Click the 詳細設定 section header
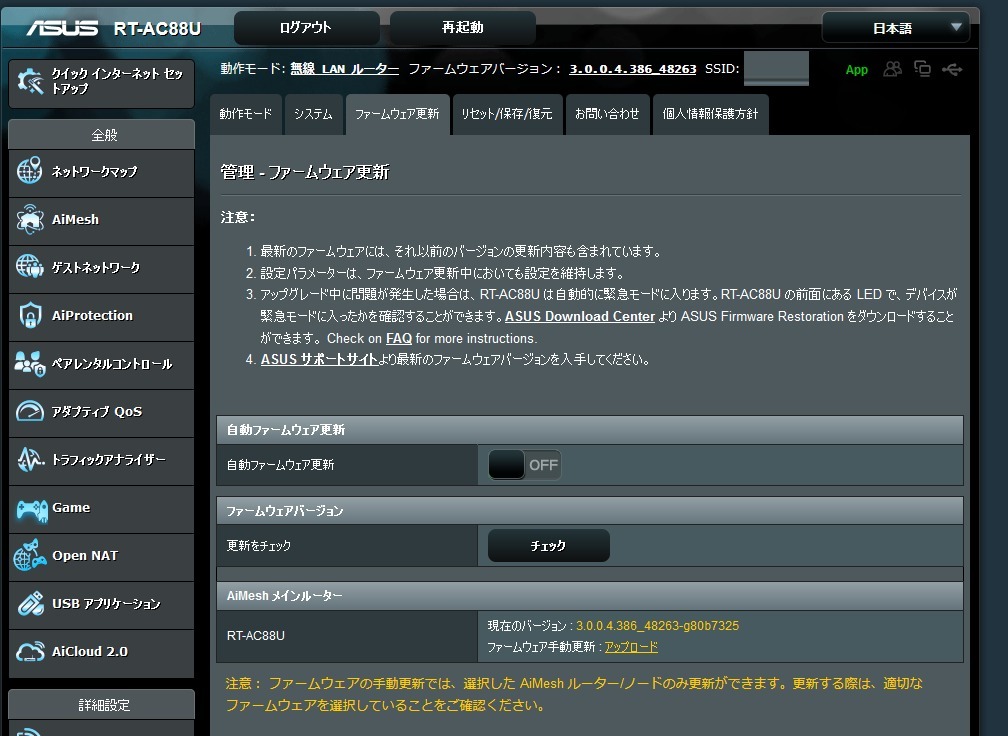The image size is (1008, 736). pyautogui.click(x=102, y=705)
